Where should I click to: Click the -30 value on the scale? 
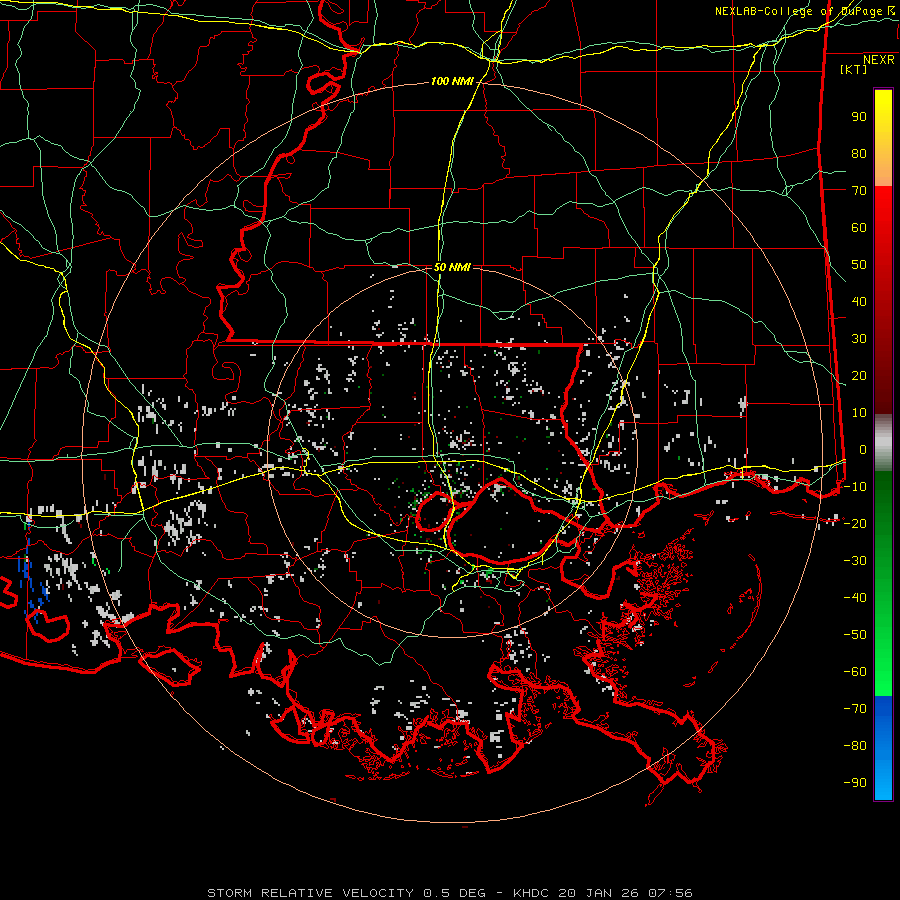(855, 561)
